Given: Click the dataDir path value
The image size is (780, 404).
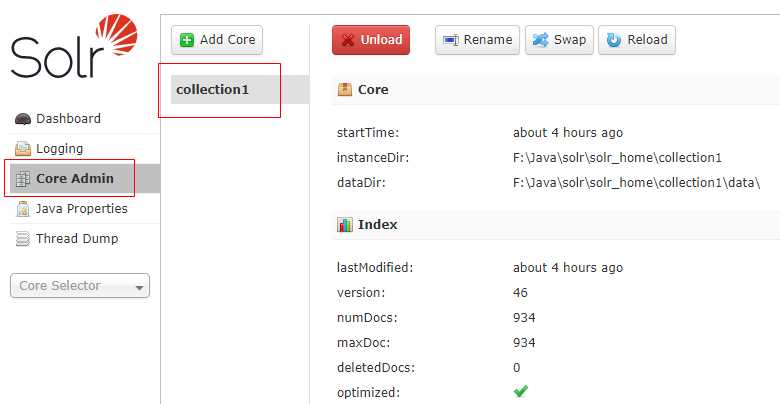Looking at the screenshot, I should [x=637, y=183].
